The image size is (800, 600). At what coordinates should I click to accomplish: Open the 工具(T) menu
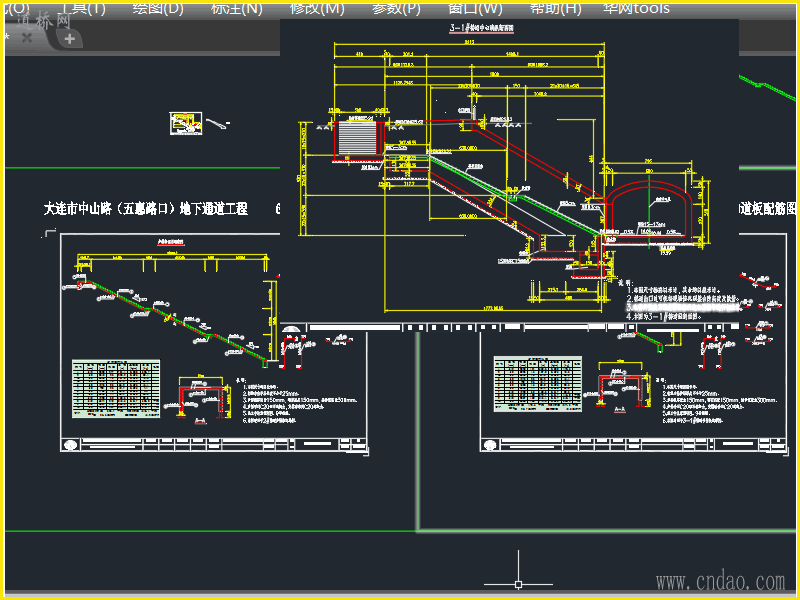(x=82, y=8)
